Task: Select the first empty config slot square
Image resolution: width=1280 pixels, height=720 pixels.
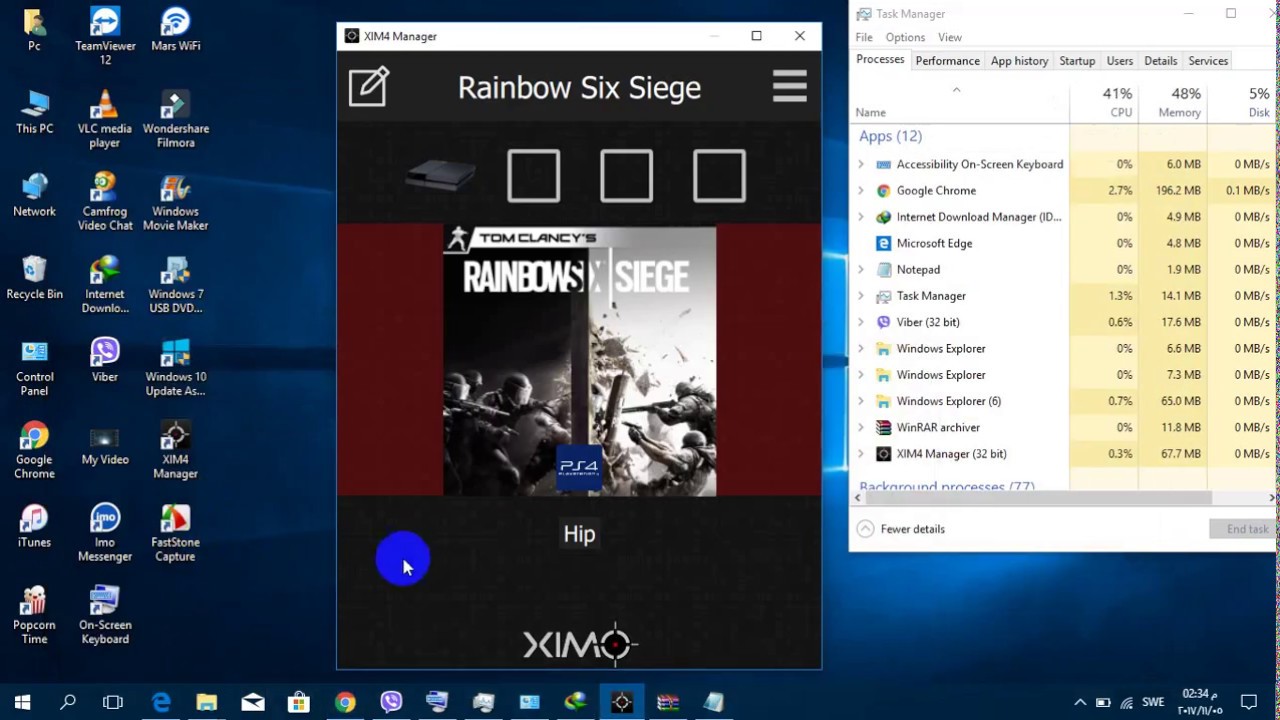Action: [533, 176]
